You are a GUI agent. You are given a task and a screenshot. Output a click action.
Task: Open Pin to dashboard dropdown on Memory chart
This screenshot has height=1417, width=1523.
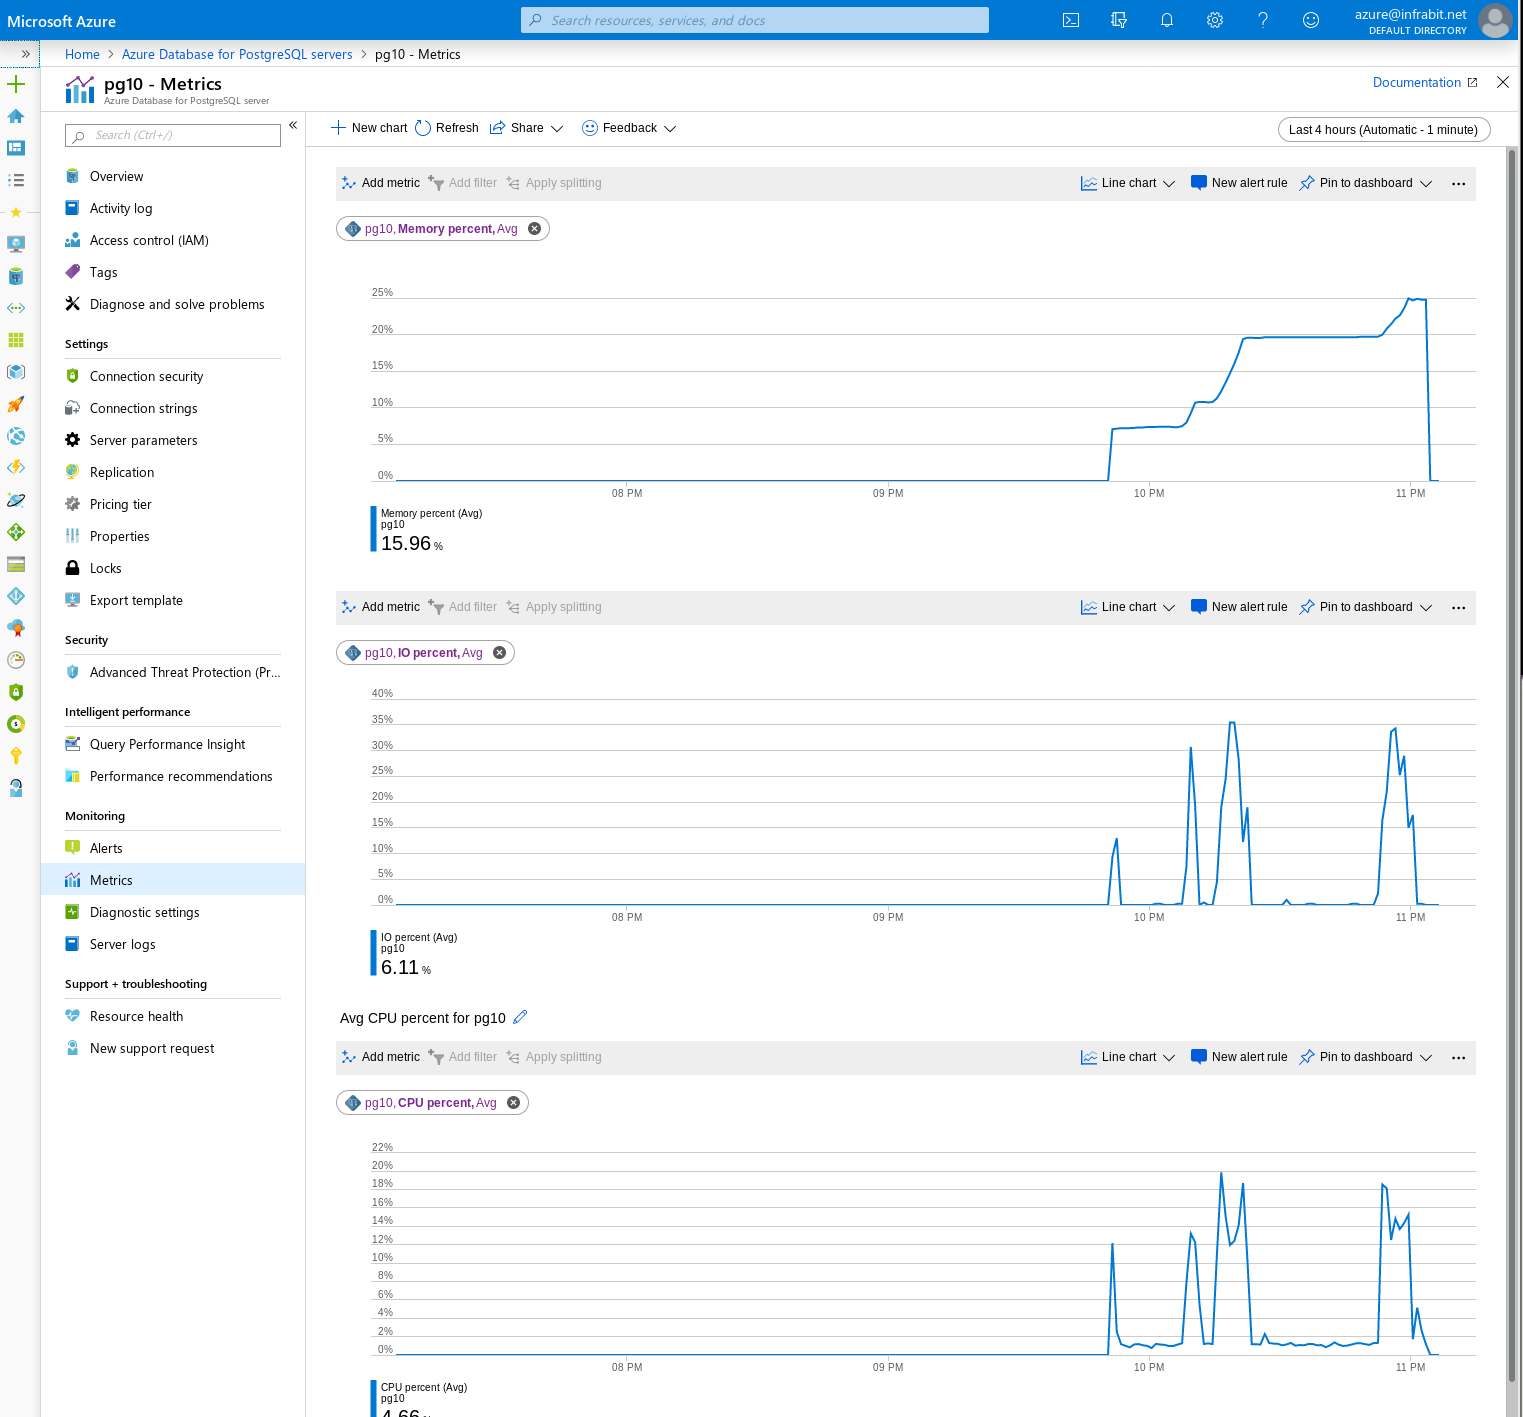click(x=1366, y=183)
